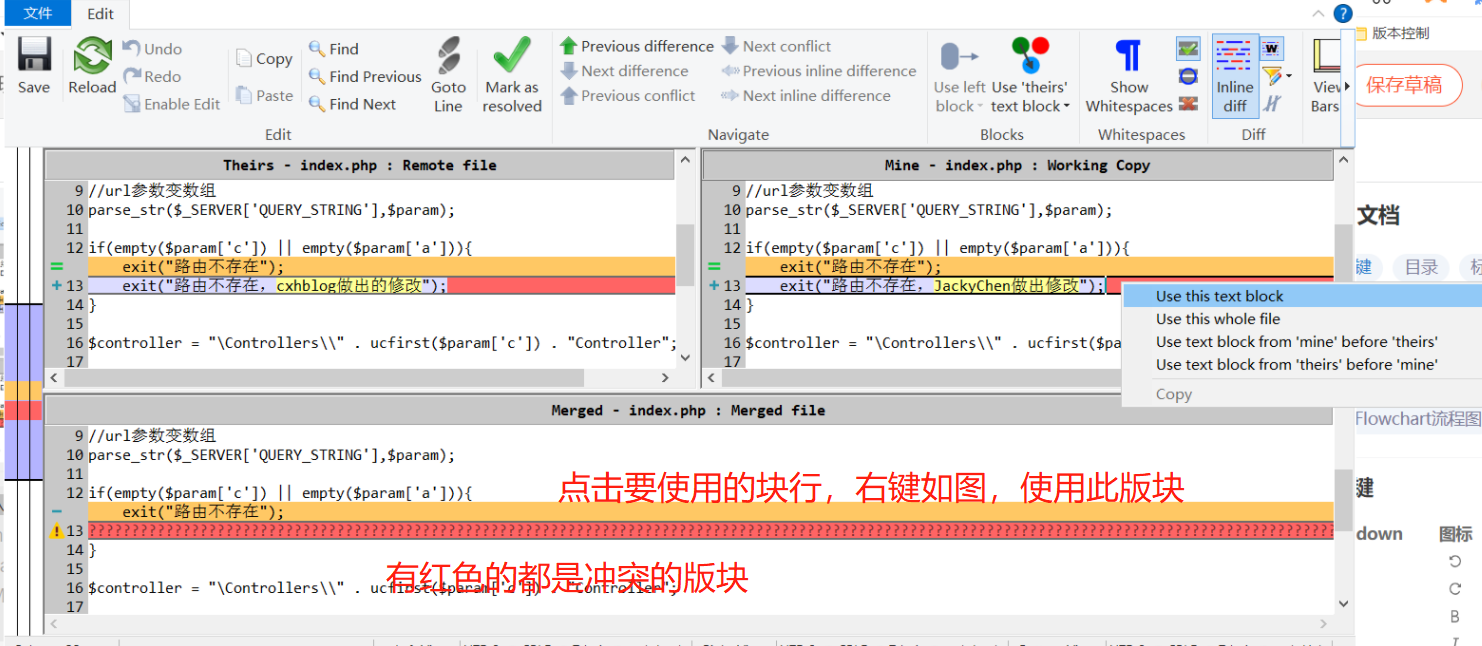The width and height of the screenshot is (1482, 646).
Task: Click the Use left block icon
Action: (x=960, y=56)
